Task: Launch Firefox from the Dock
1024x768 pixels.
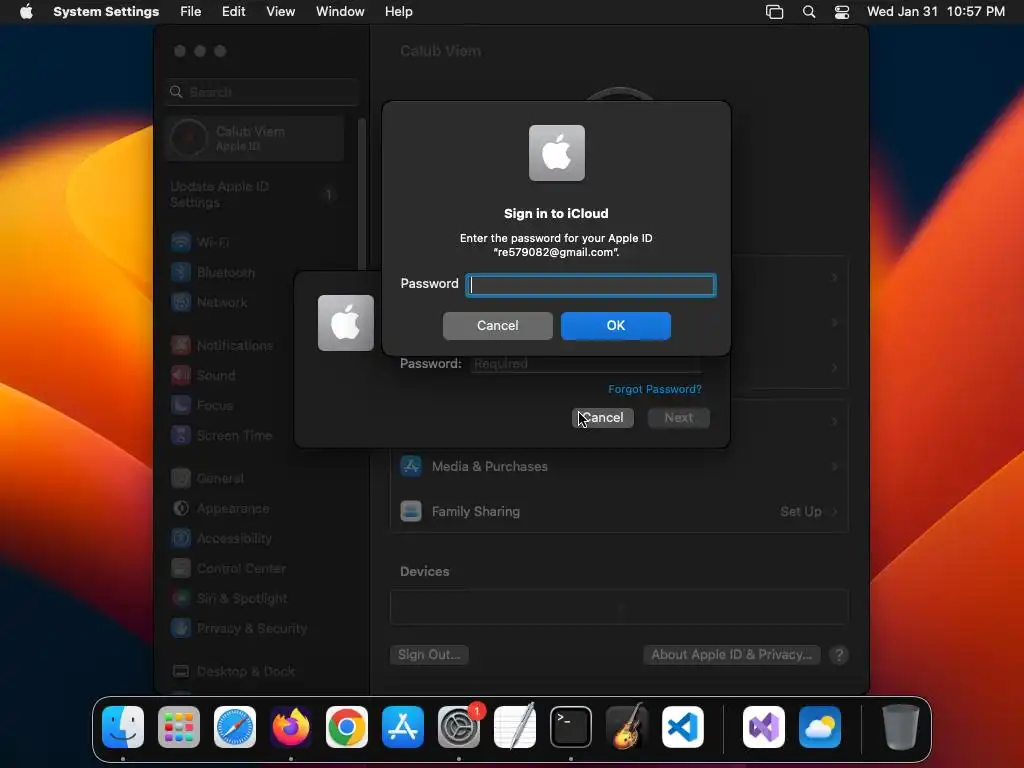Action: [x=291, y=727]
